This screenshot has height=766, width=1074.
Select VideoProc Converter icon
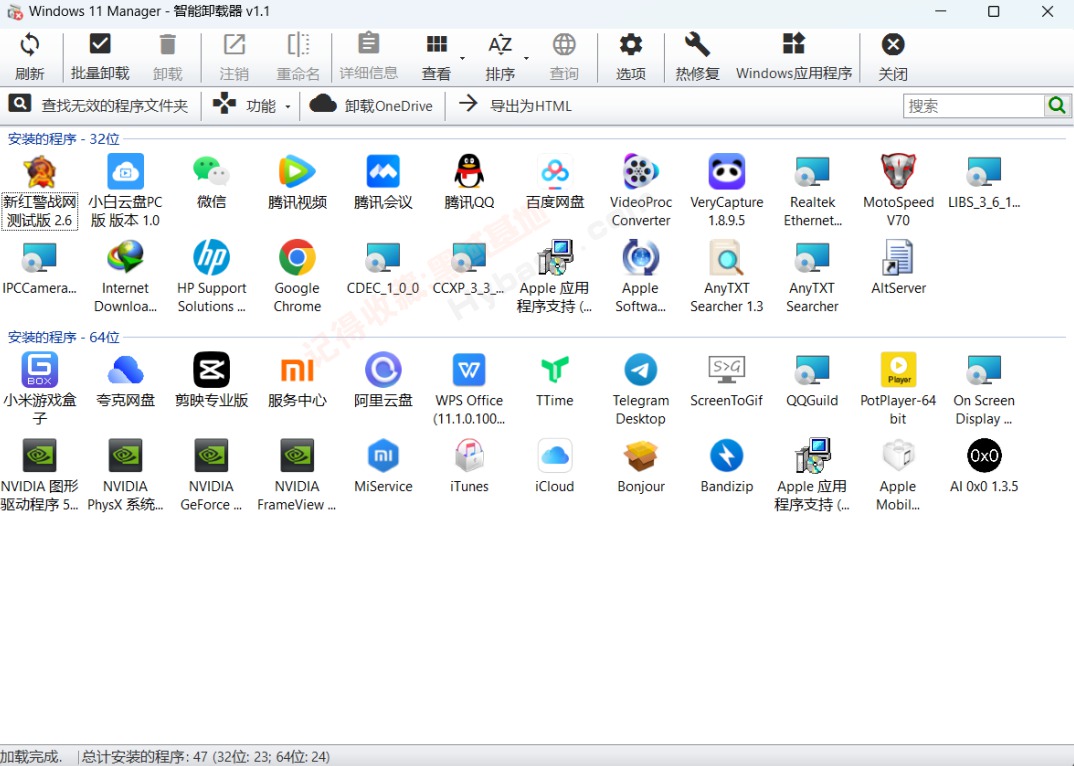coord(641,171)
